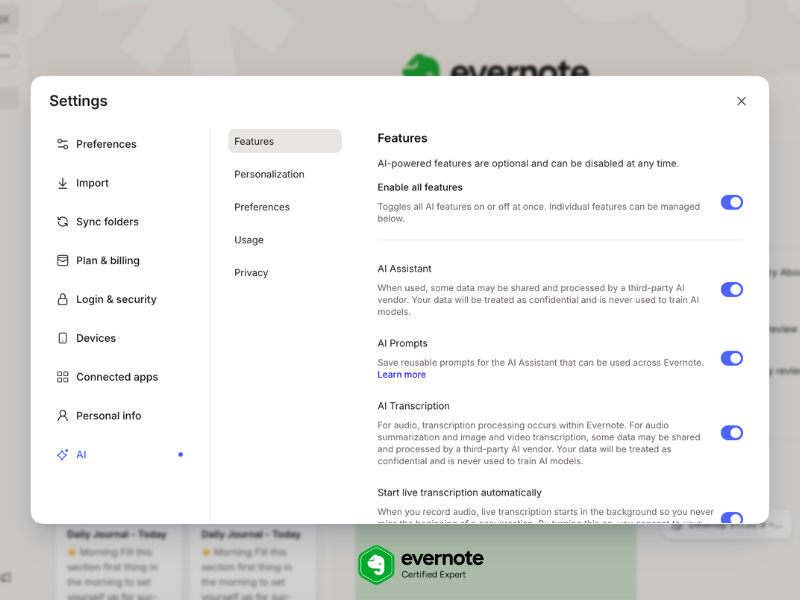800x600 pixels.
Task: Turn off the AI Prompts switch
Action: click(x=732, y=358)
